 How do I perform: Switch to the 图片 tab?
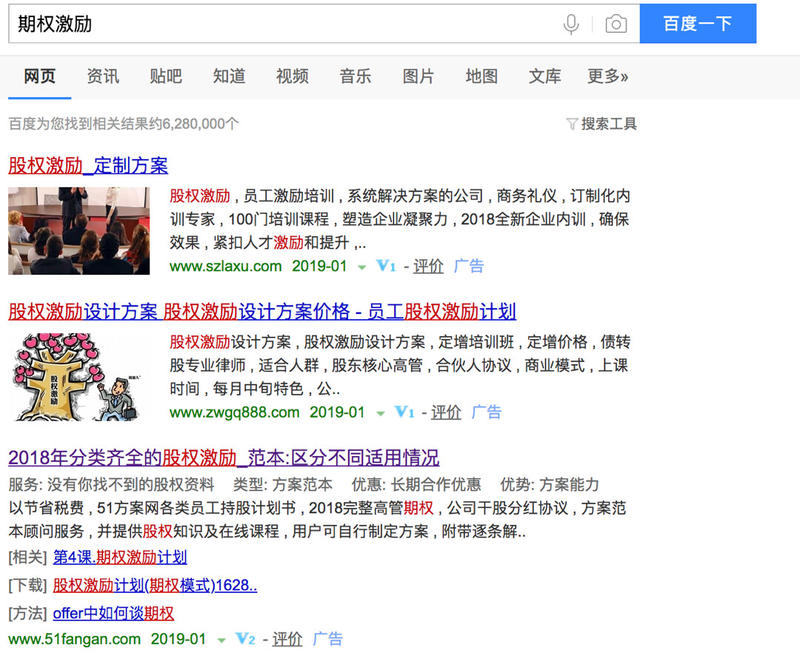tap(418, 76)
